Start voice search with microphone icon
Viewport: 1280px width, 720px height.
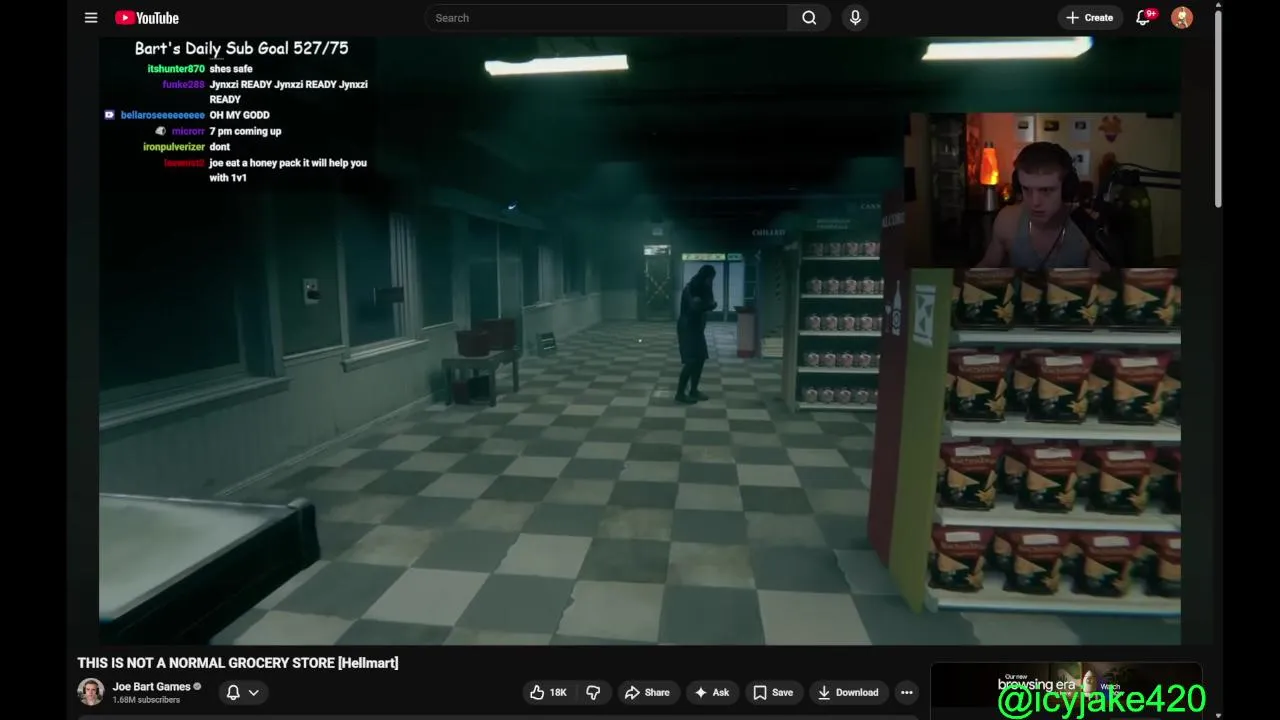[x=854, y=18]
